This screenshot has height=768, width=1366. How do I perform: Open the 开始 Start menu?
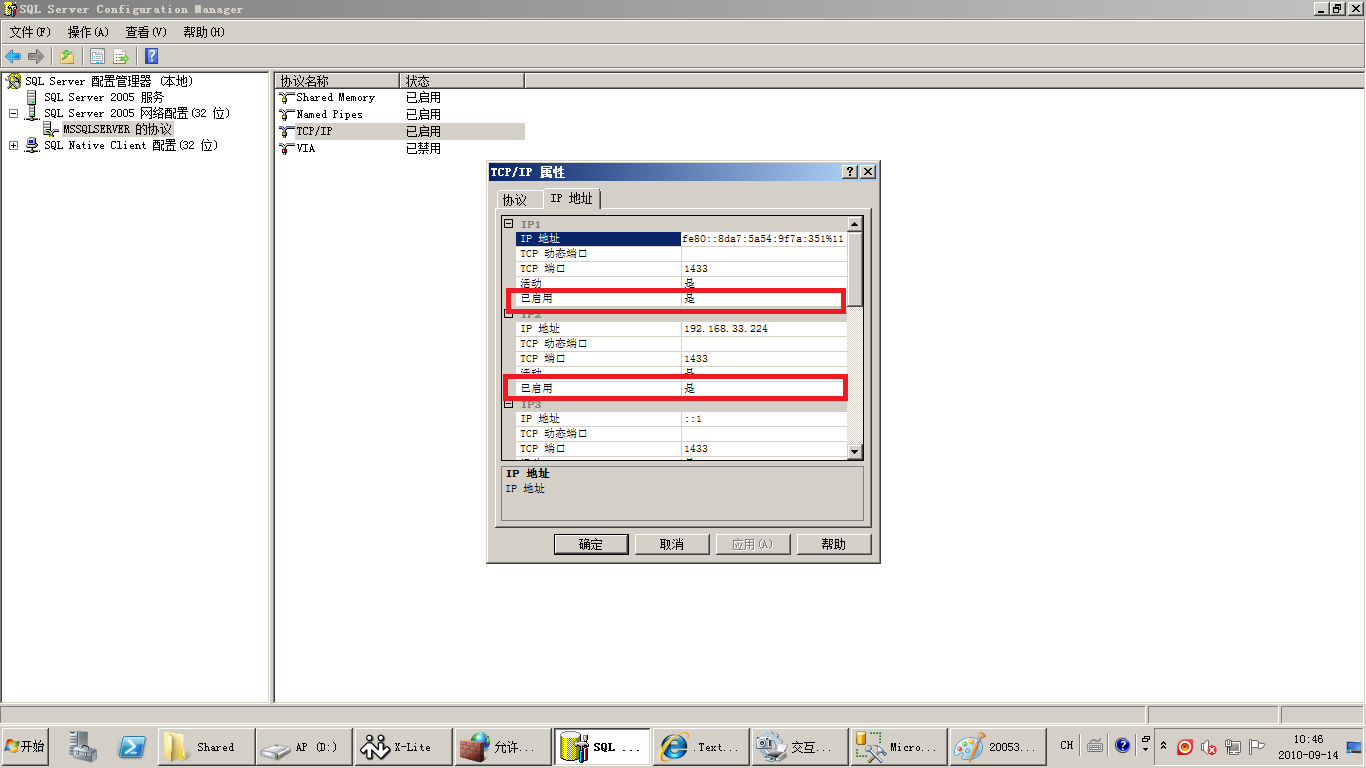point(25,747)
